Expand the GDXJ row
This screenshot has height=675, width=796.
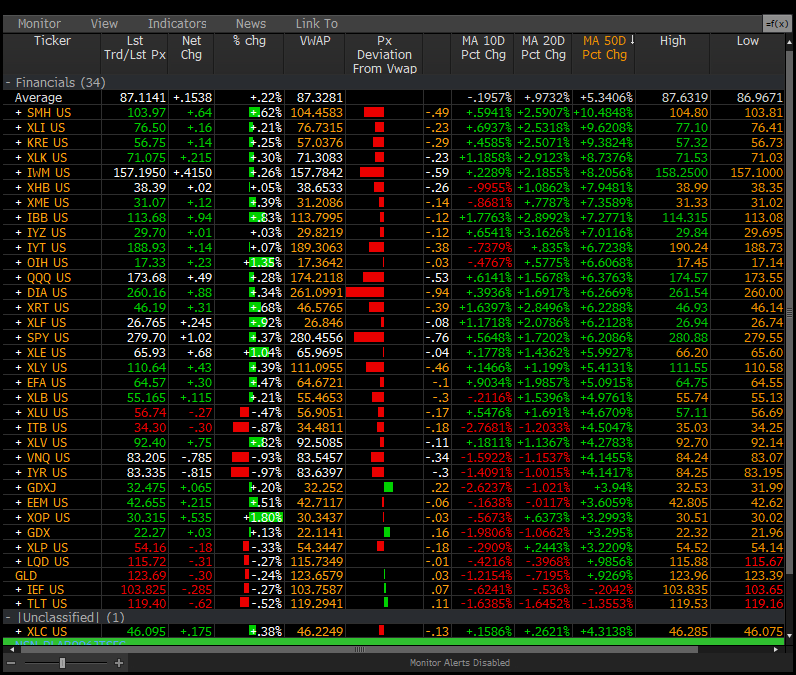(x=18, y=488)
